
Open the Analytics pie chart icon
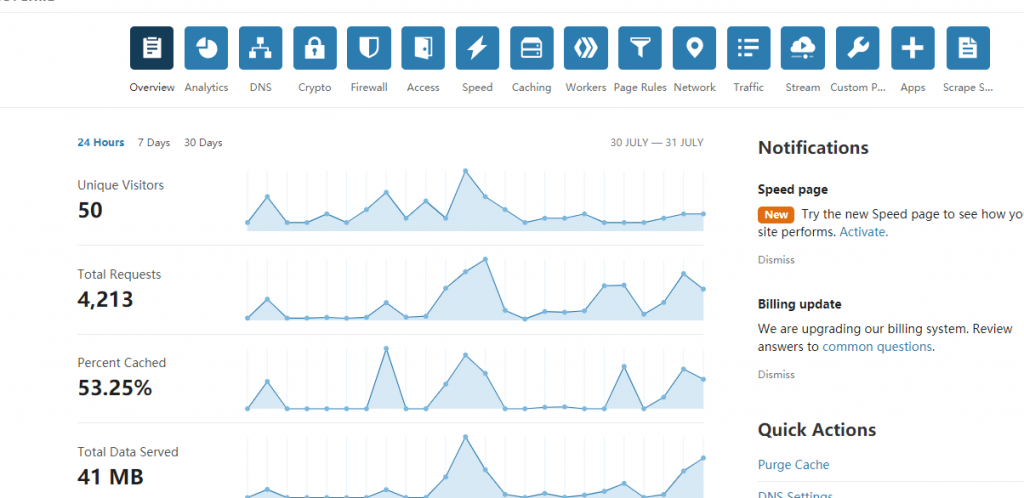(x=206, y=48)
